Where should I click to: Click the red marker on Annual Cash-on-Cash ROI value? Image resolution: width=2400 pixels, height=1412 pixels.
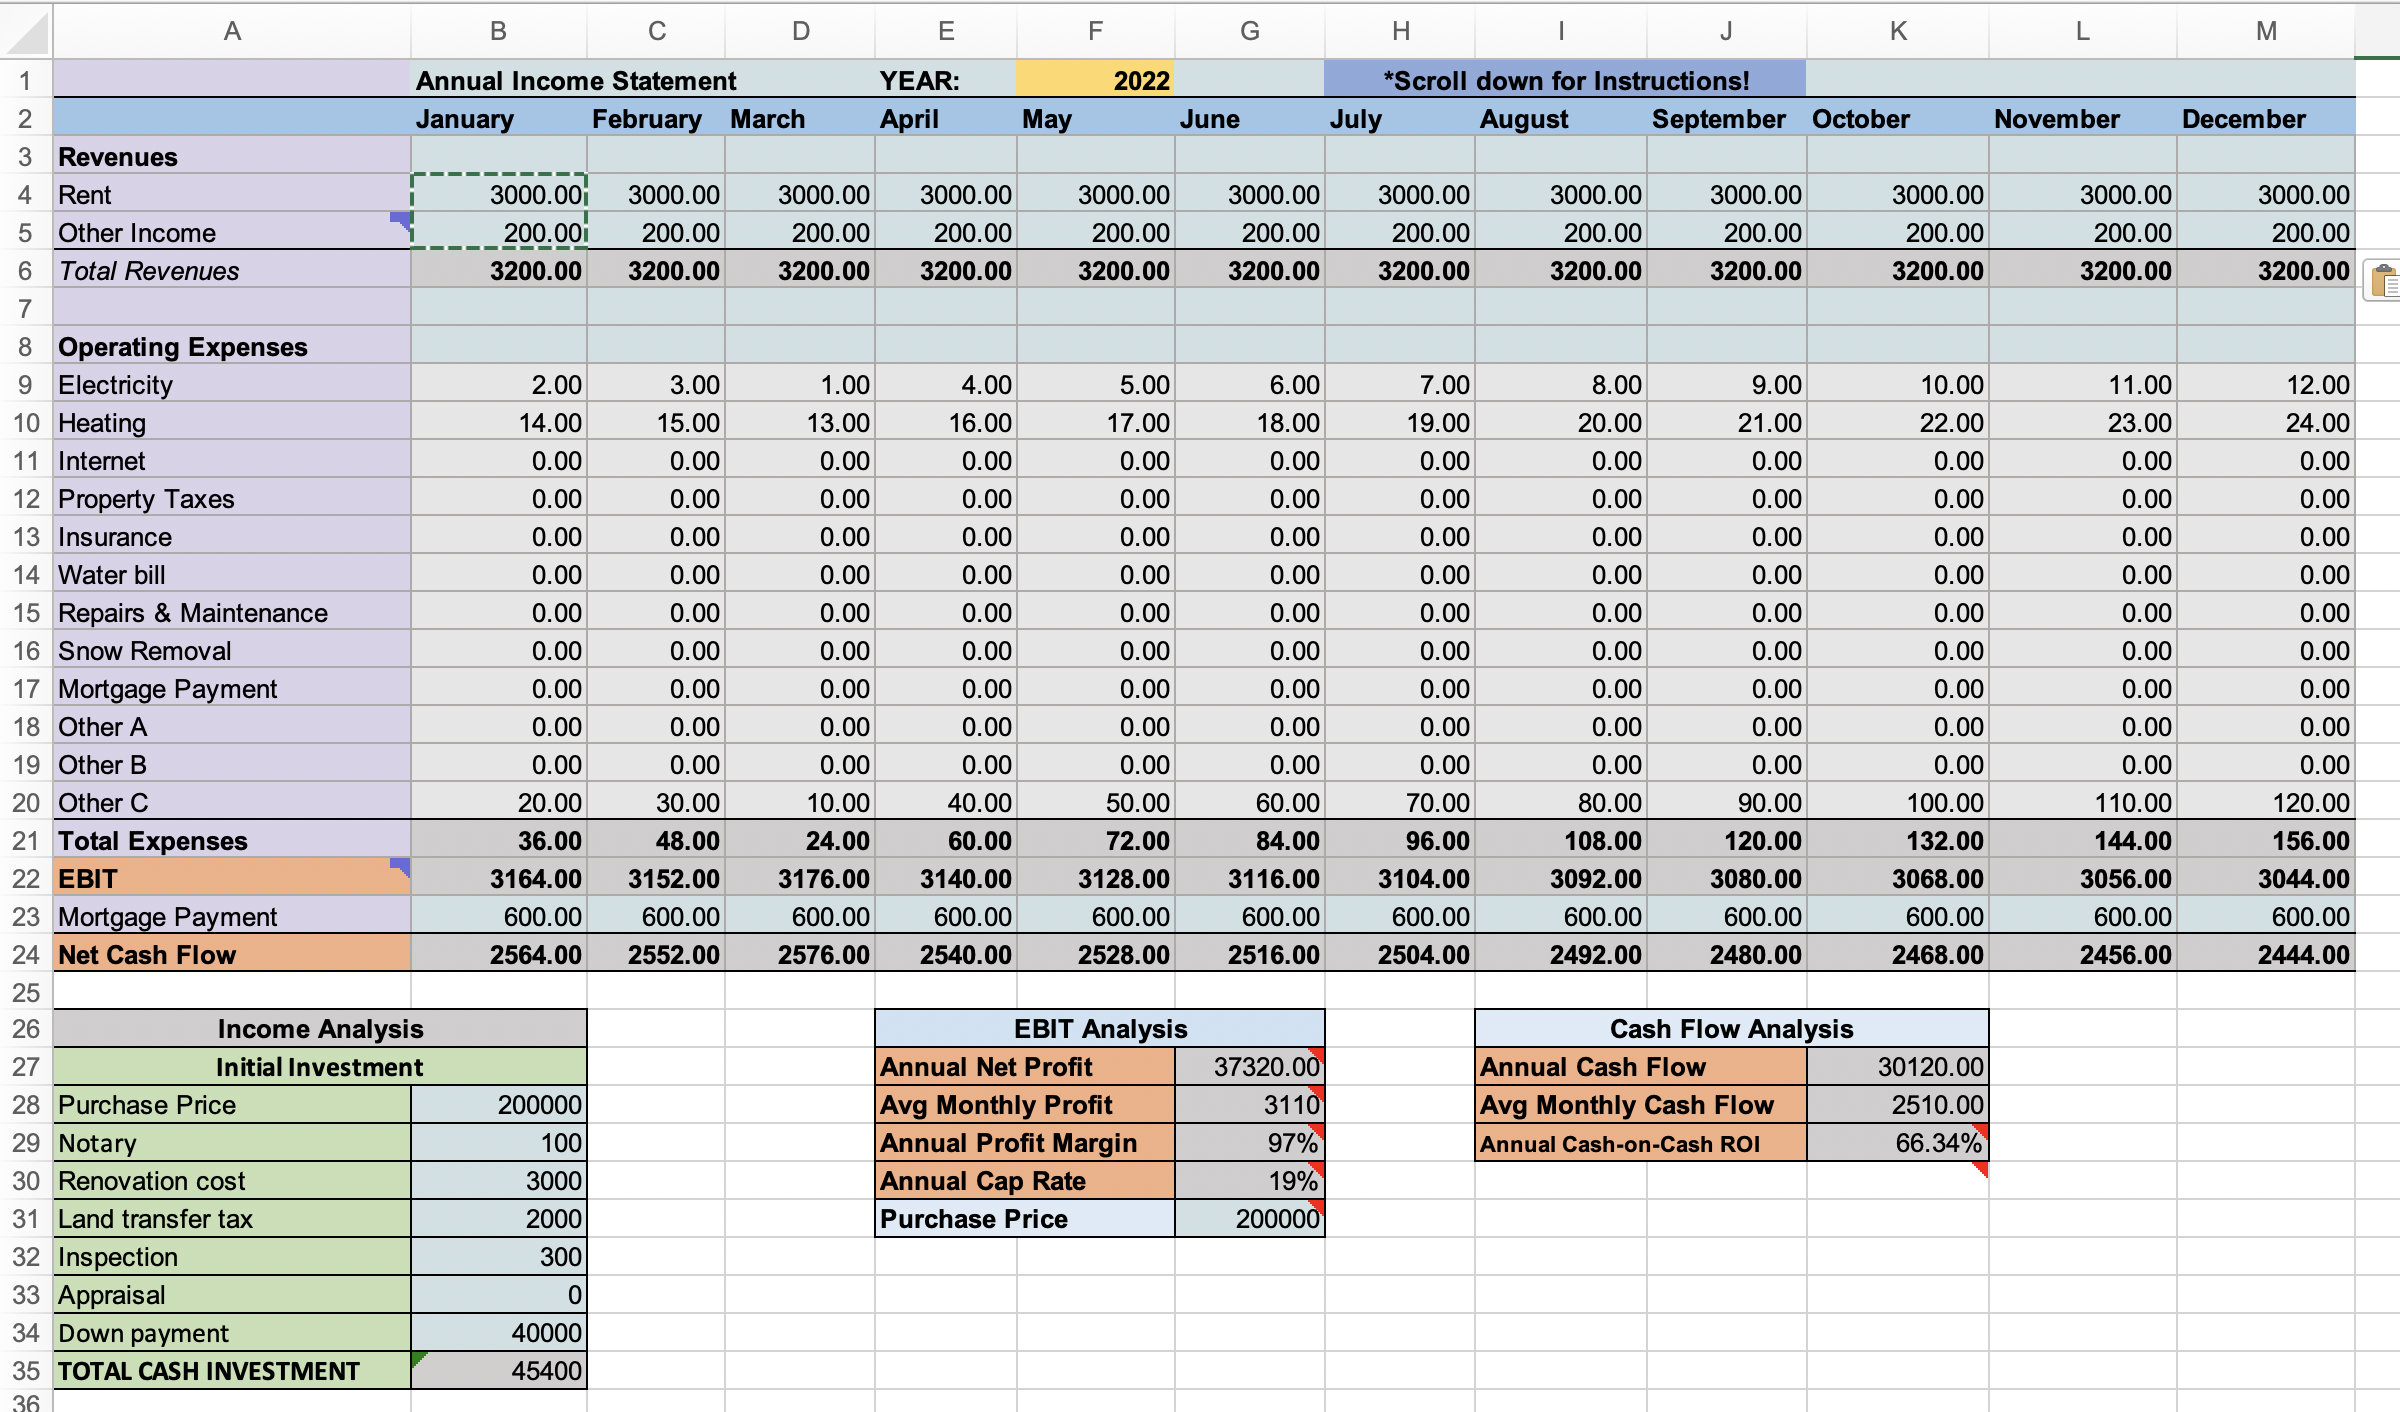(1980, 1132)
